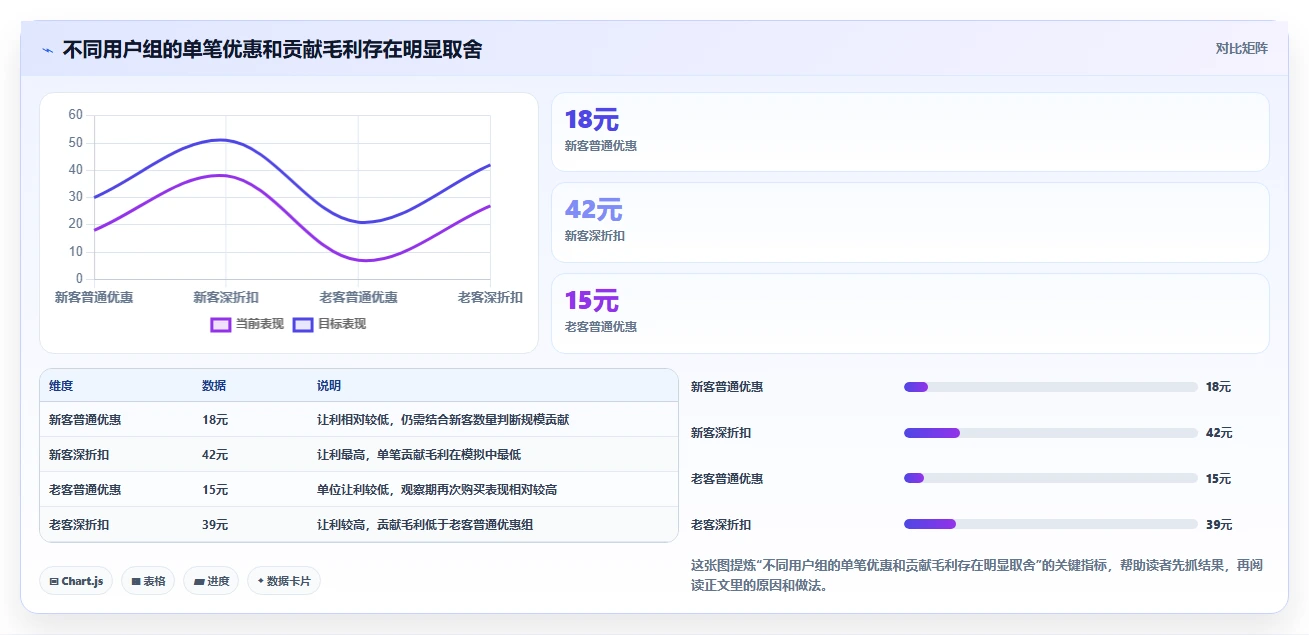The image size is (1309, 635).
Task: Click the 新客深折扣 progress bar
Action: pyautogui.click(x=1051, y=433)
